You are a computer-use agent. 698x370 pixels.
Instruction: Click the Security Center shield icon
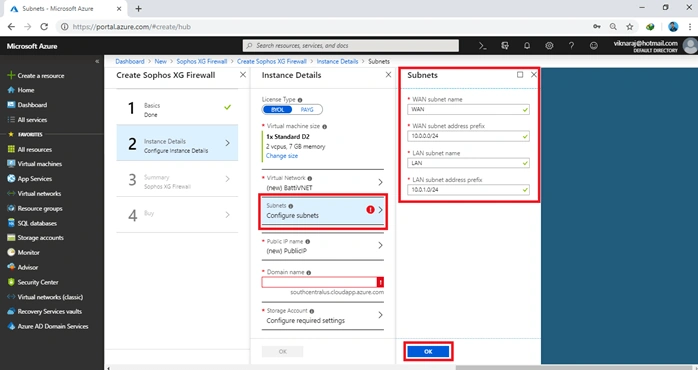tap(11, 282)
